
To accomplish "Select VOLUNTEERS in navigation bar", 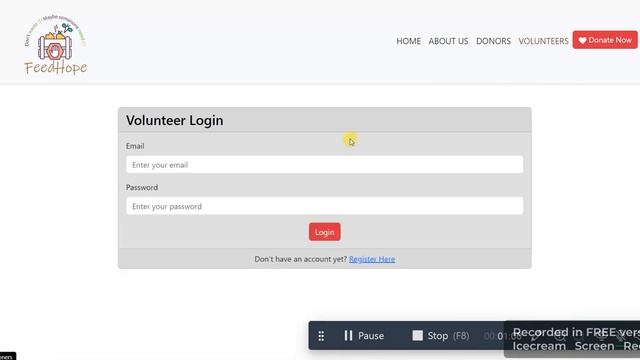I will pyautogui.click(x=543, y=41).
